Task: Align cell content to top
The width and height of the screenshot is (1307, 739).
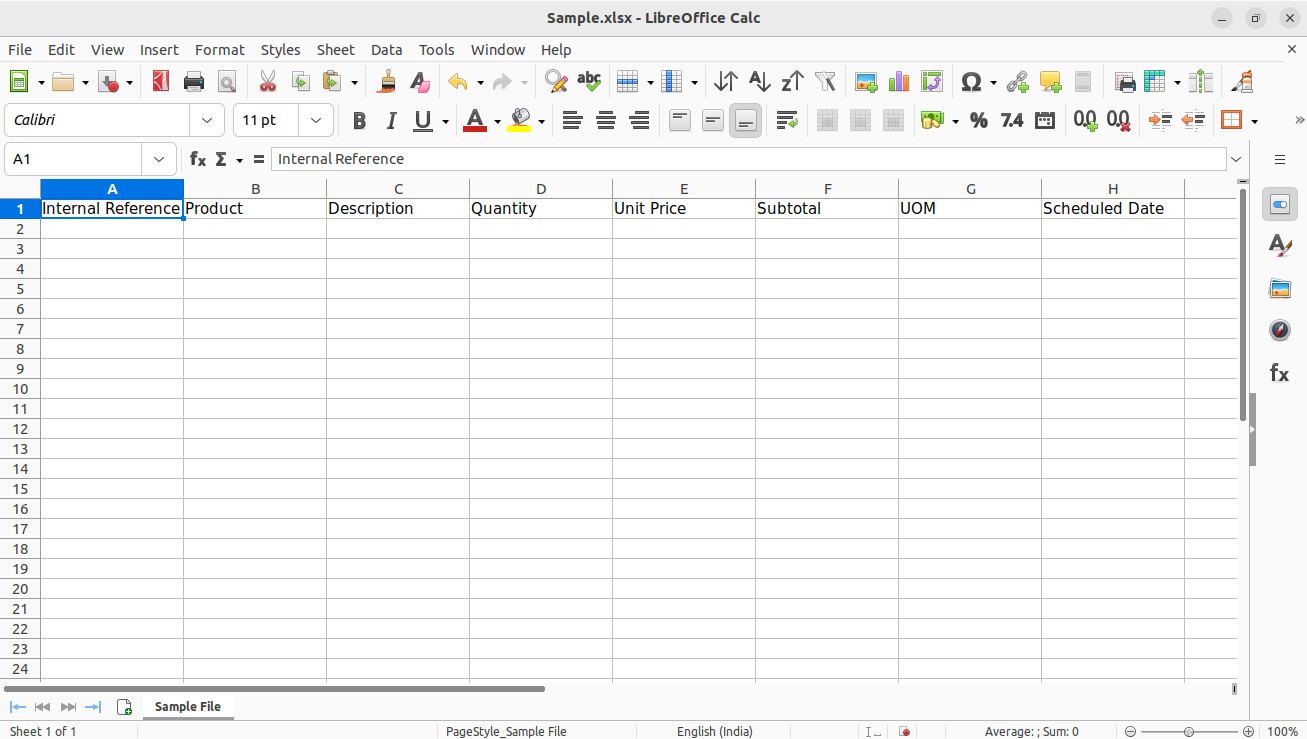Action: [x=680, y=121]
